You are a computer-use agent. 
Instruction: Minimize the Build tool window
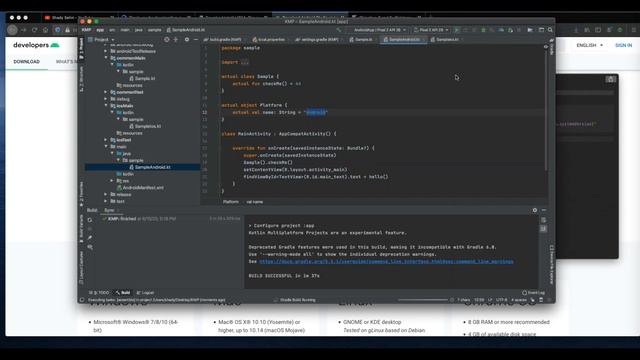coord(544,210)
